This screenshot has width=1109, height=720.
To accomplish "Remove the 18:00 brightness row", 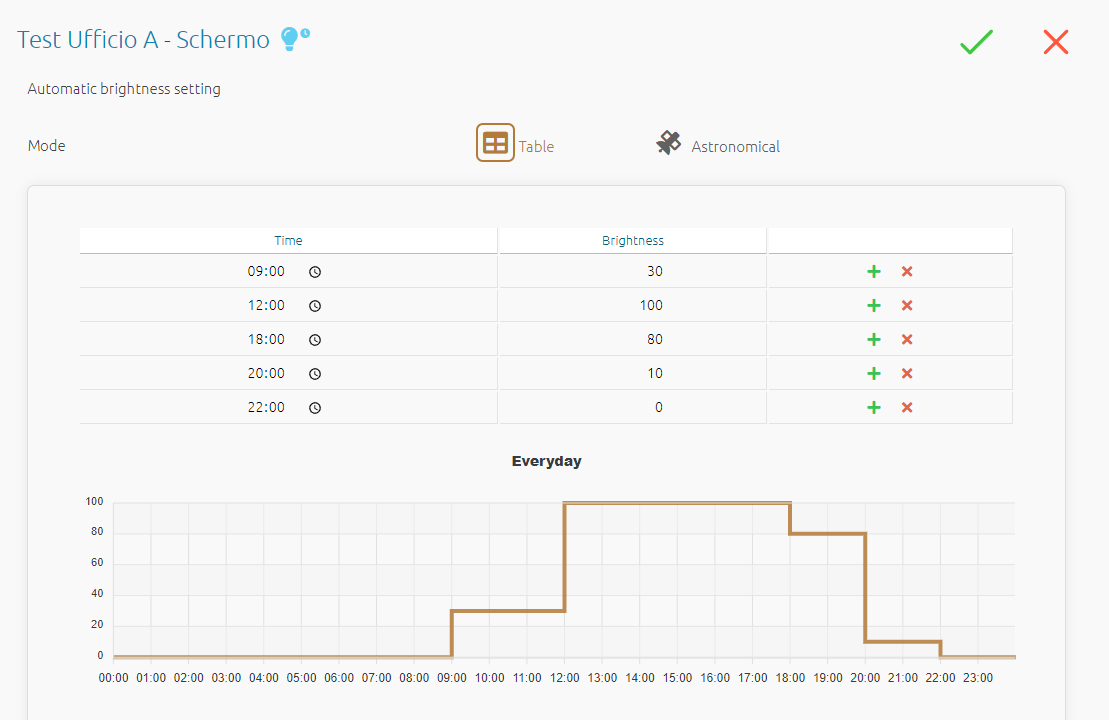I will [907, 340].
